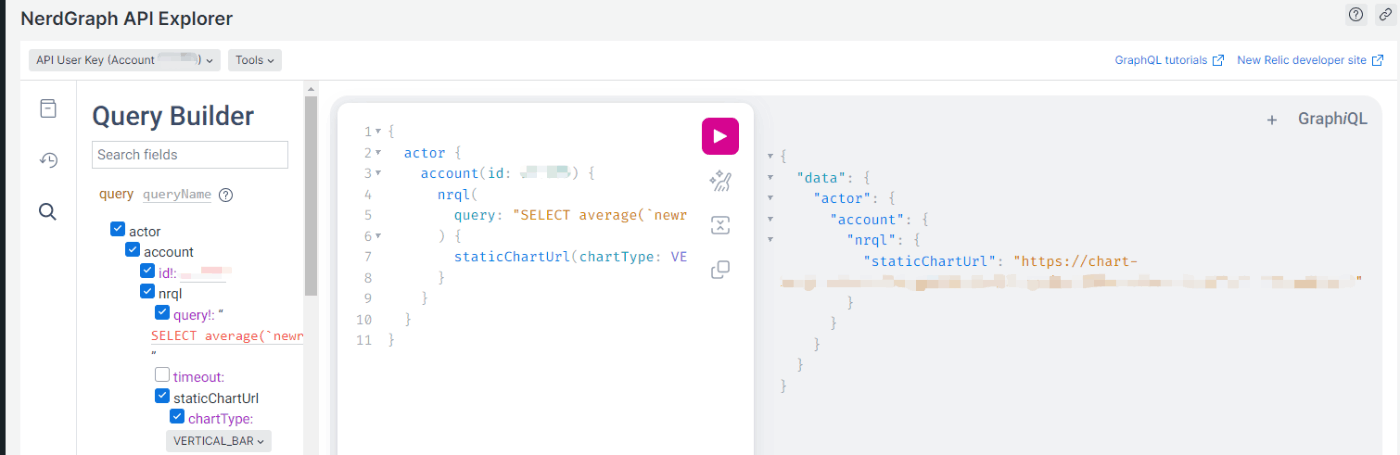The height and width of the screenshot is (455, 1400).
Task: Uncheck the actor checkbox
Action: point(118,230)
